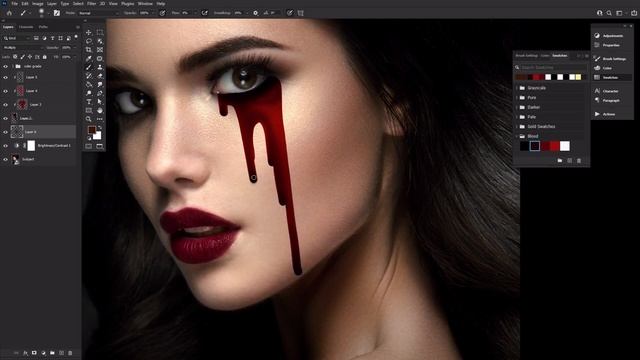The image size is (640, 360).
Task: Switch to the Channels tab
Action: coord(26,27)
